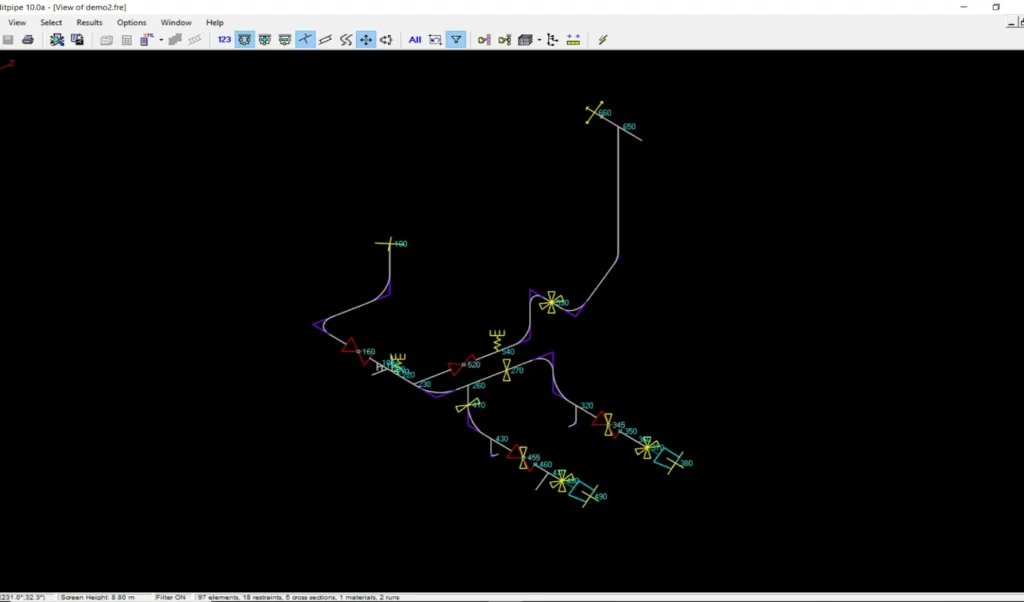Image resolution: width=1024 pixels, height=602 pixels.
Task: Select the rotate view tool
Action: [386, 40]
